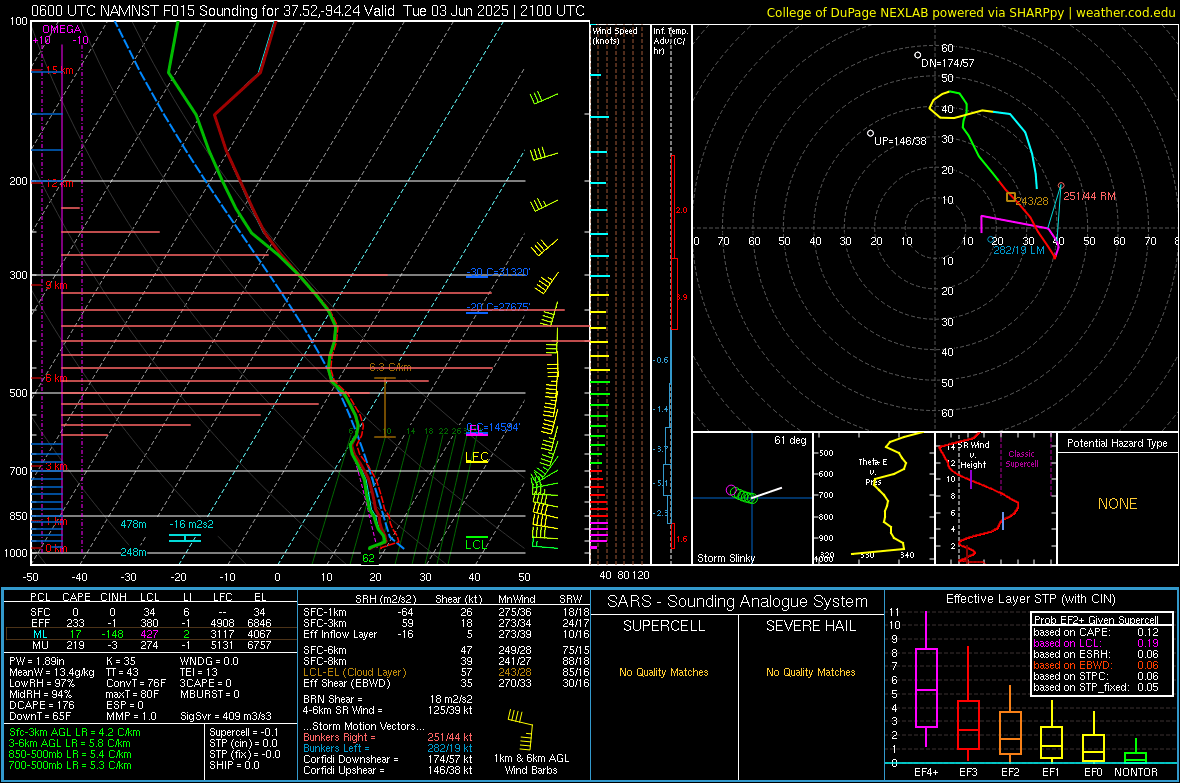Click the red based on EBWD probability
The image size is (1180, 783).
pos(1096,665)
